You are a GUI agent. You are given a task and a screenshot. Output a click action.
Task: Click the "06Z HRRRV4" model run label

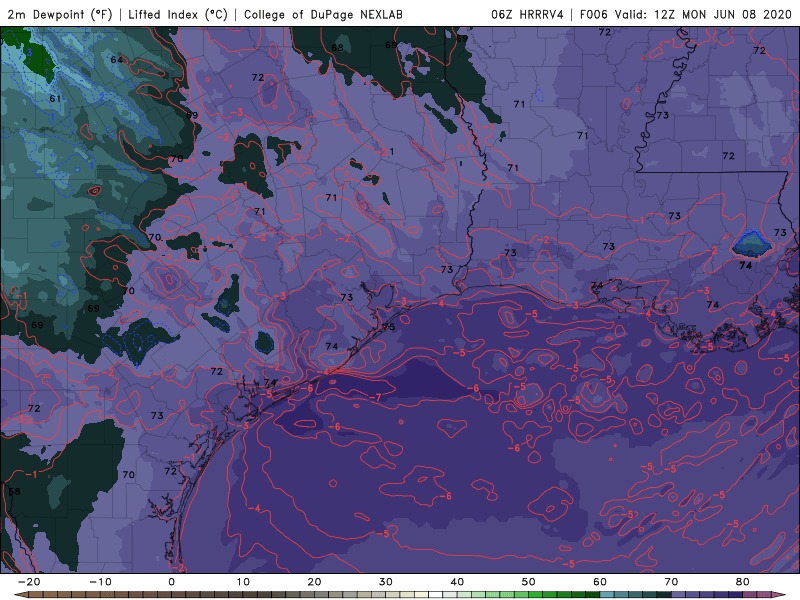click(x=527, y=14)
